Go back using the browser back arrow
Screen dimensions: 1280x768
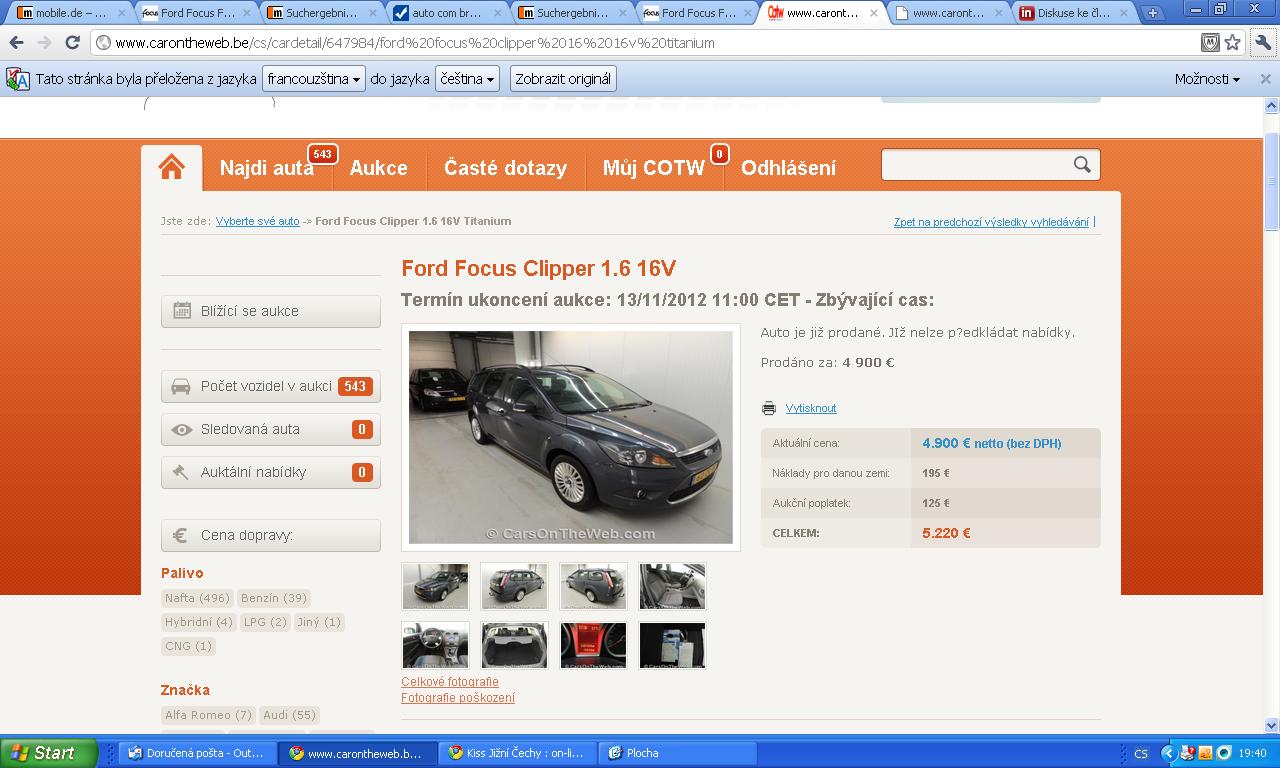[17, 43]
